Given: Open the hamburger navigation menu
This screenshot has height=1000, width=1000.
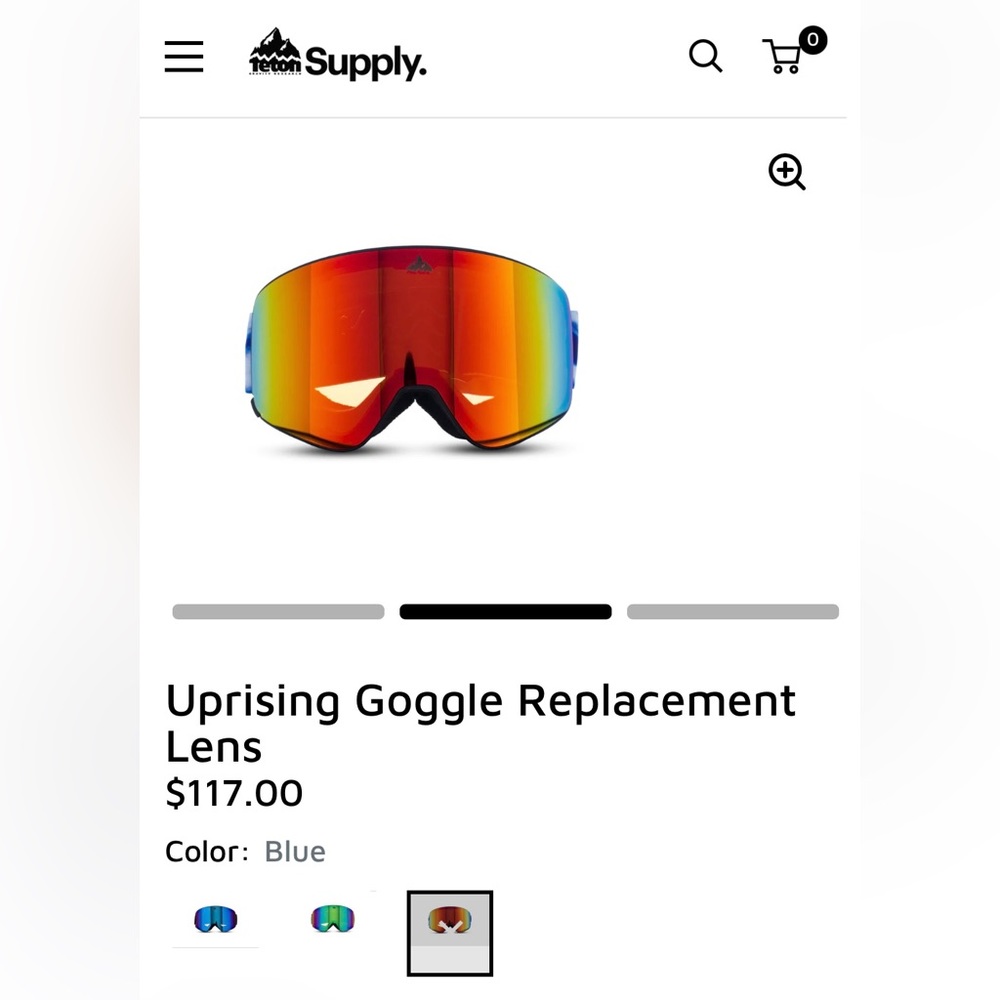Looking at the screenshot, I should 183,57.
